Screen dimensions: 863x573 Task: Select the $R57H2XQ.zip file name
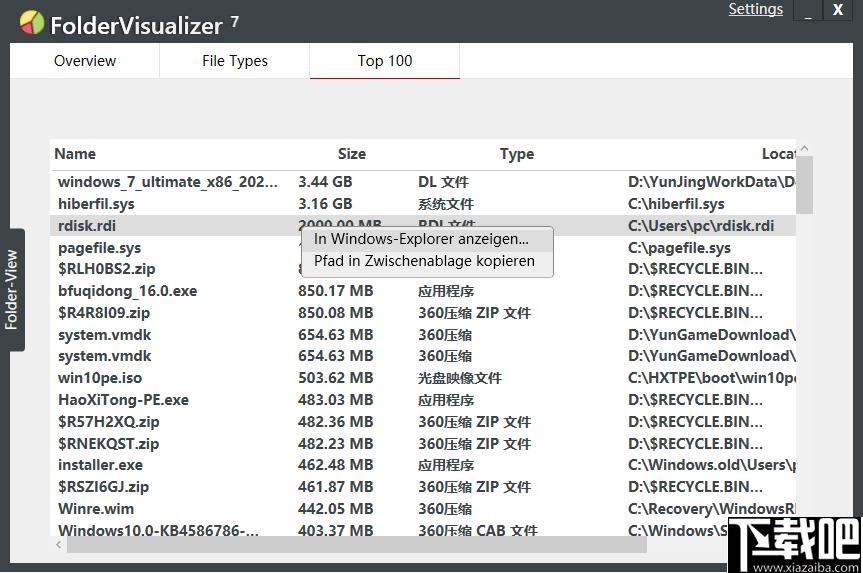(108, 422)
